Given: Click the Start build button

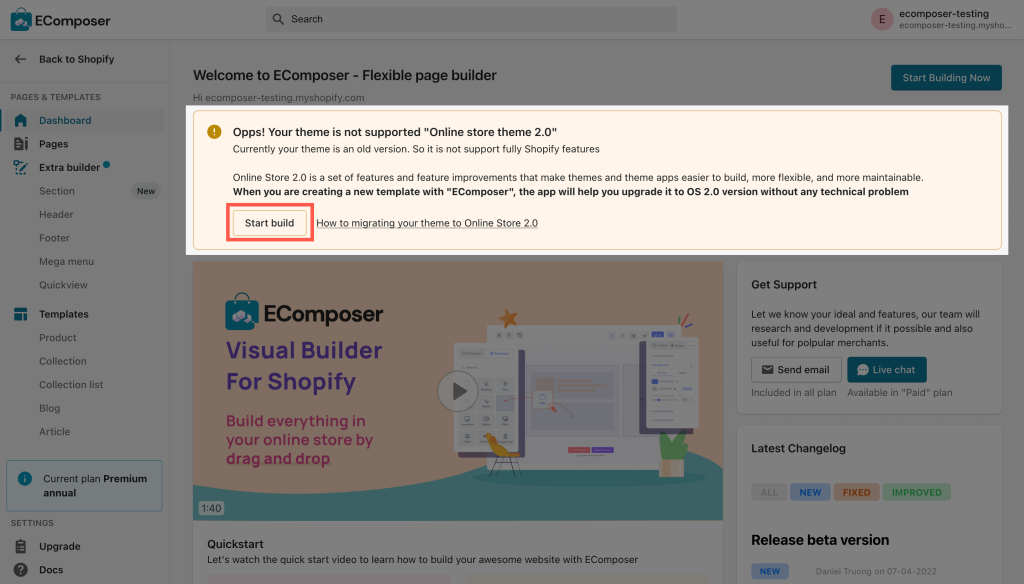Looking at the screenshot, I should point(270,223).
